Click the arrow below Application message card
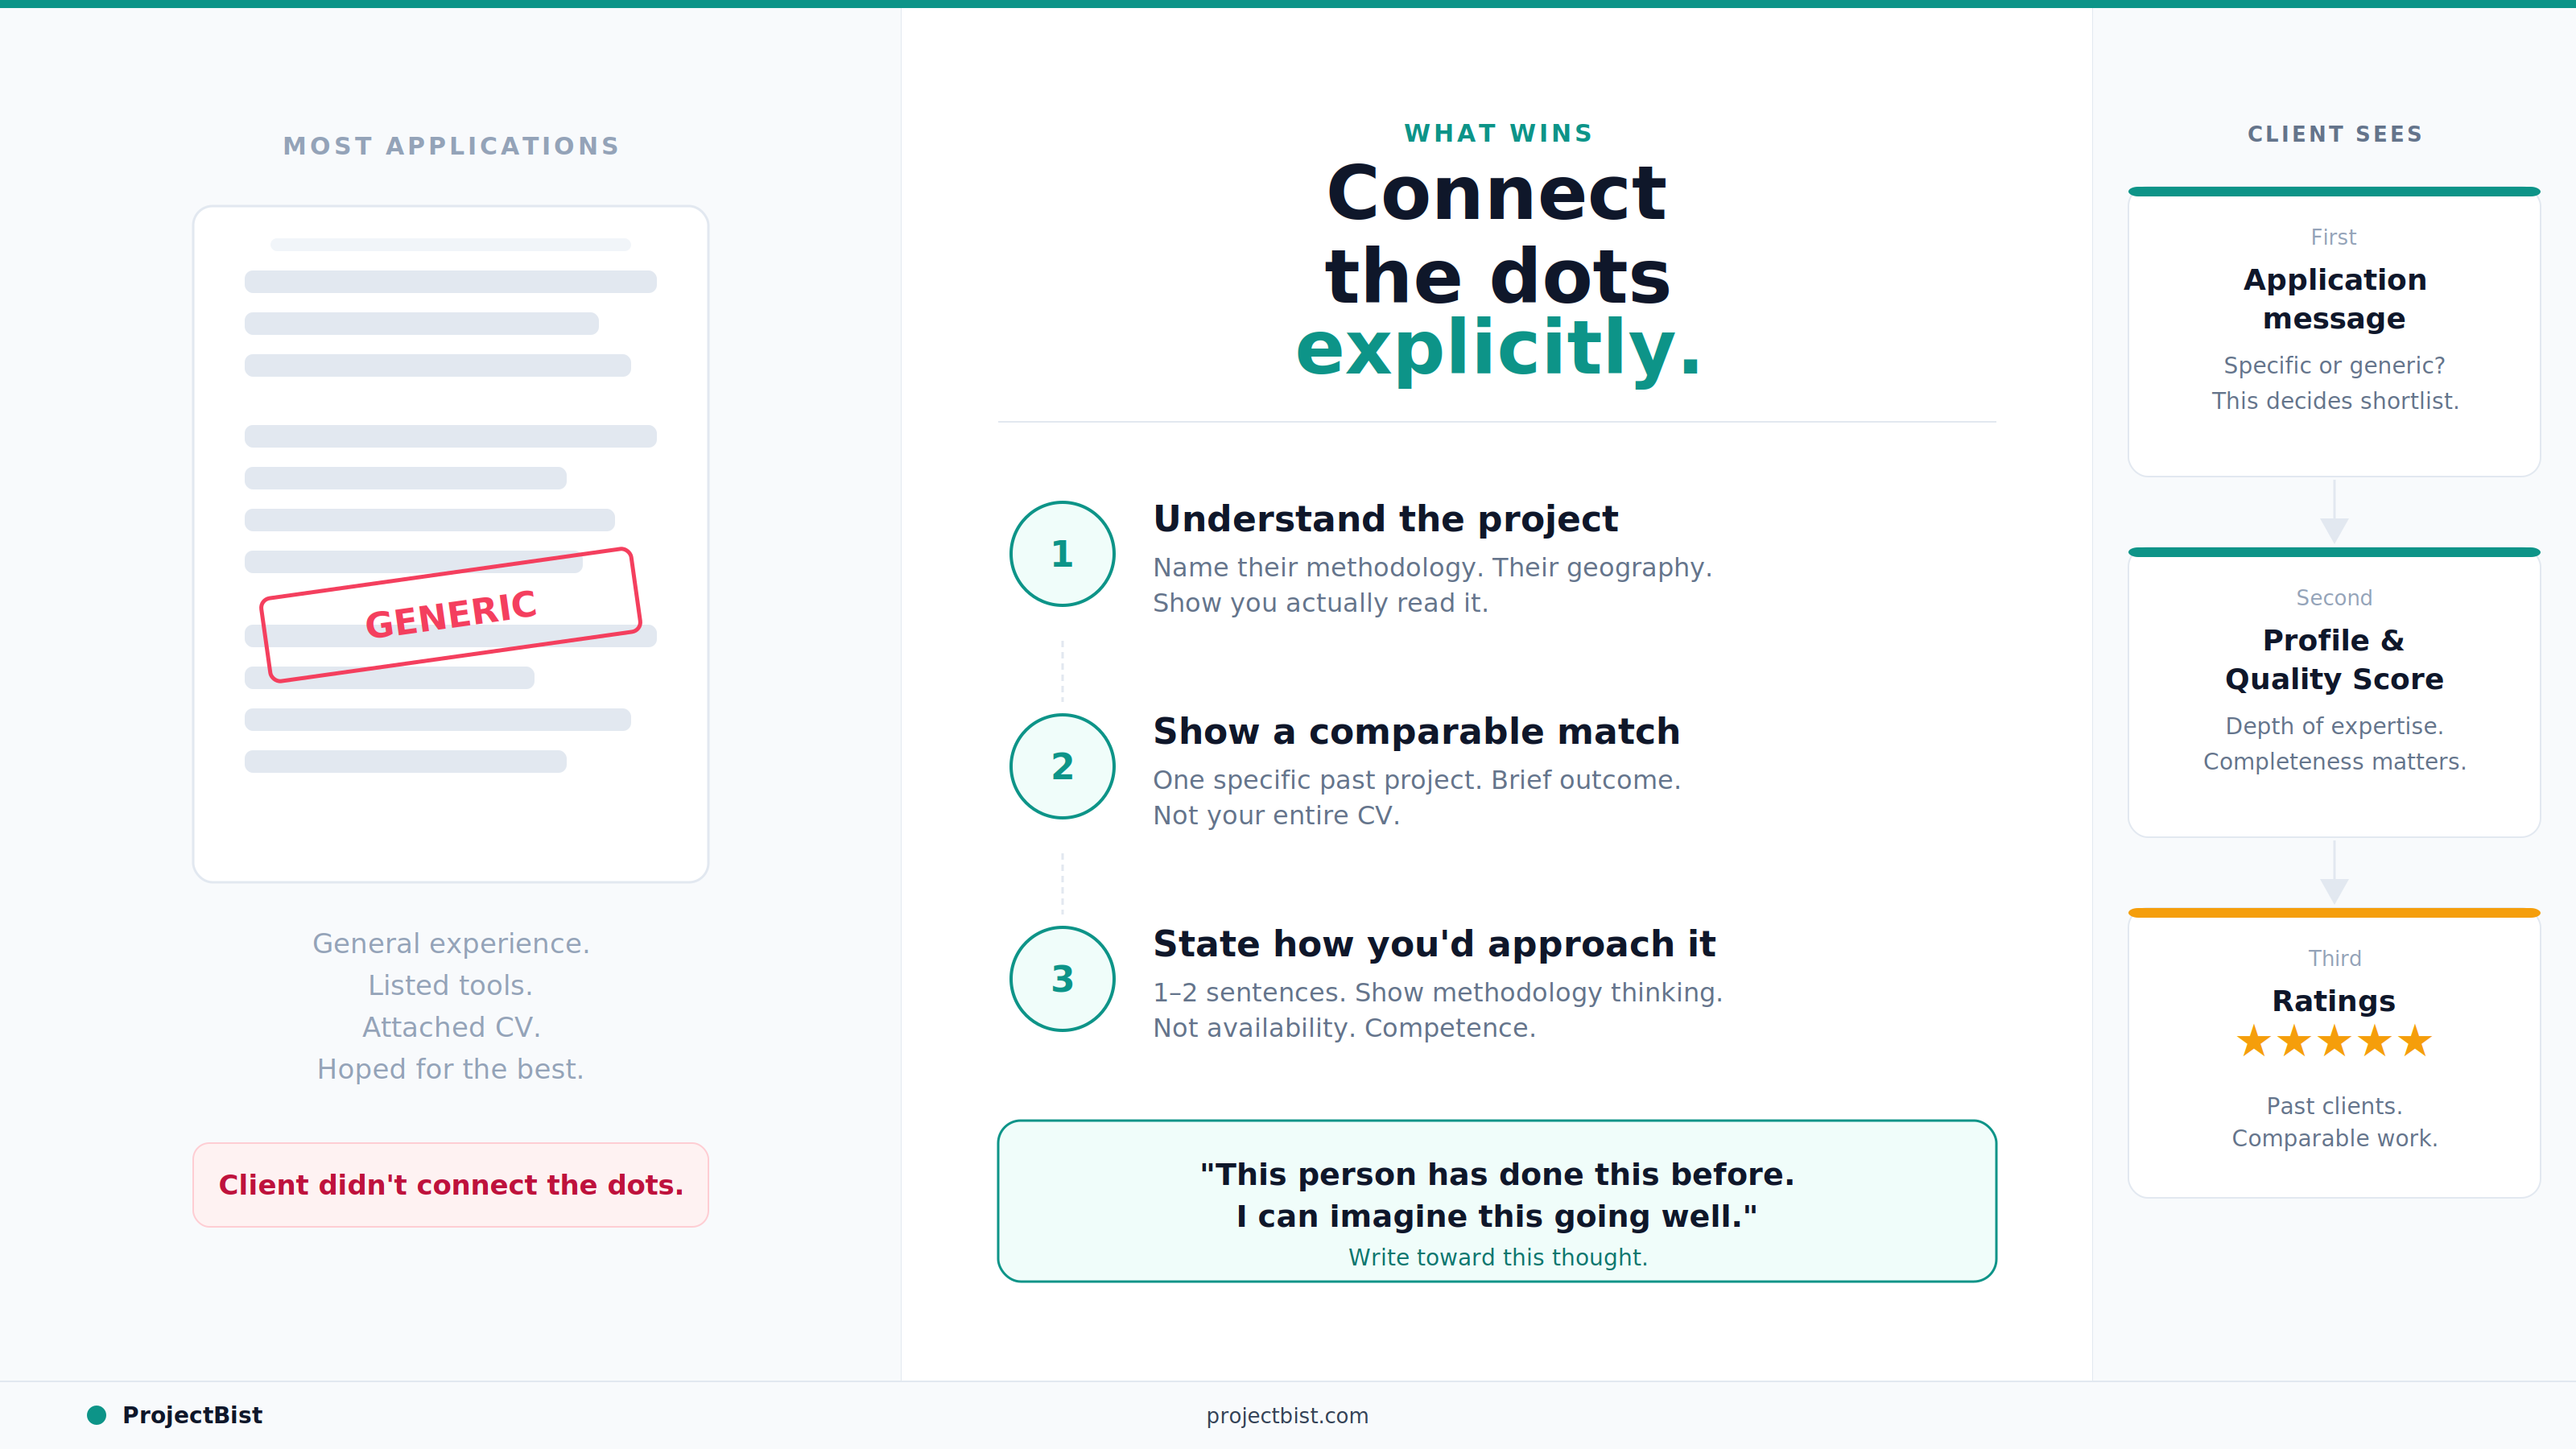 pyautogui.click(x=2334, y=511)
